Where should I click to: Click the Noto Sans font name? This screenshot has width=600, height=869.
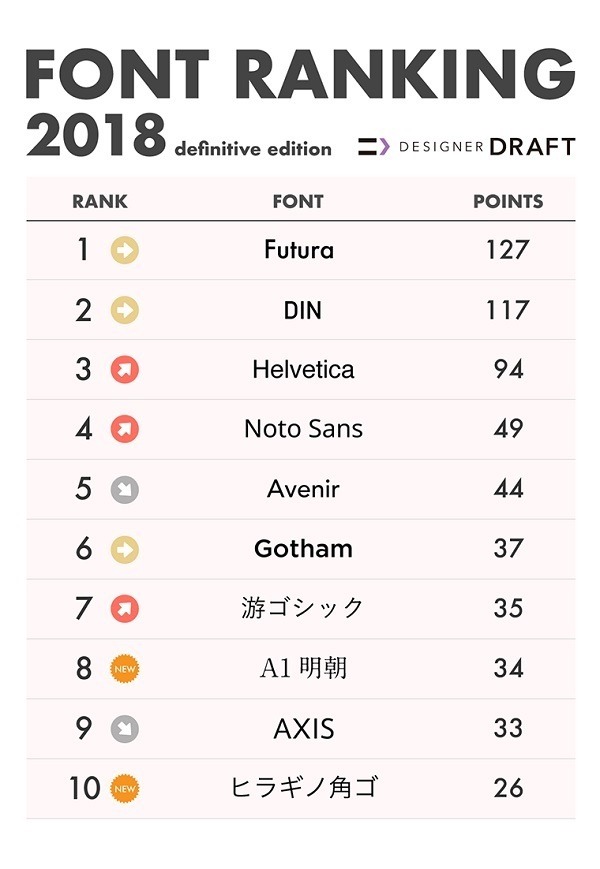pyautogui.click(x=303, y=430)
